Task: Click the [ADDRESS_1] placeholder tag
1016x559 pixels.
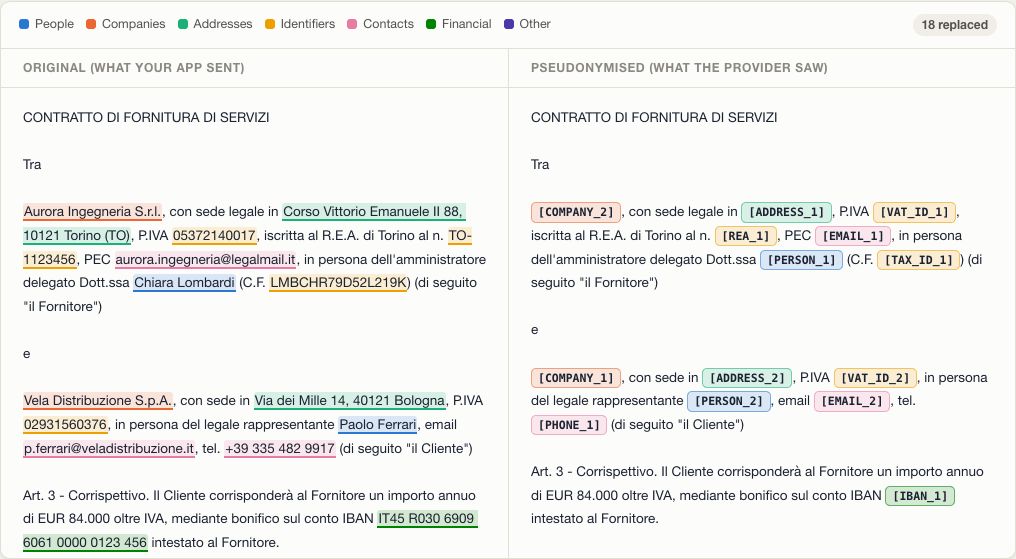Action: (x=786, y=212)
